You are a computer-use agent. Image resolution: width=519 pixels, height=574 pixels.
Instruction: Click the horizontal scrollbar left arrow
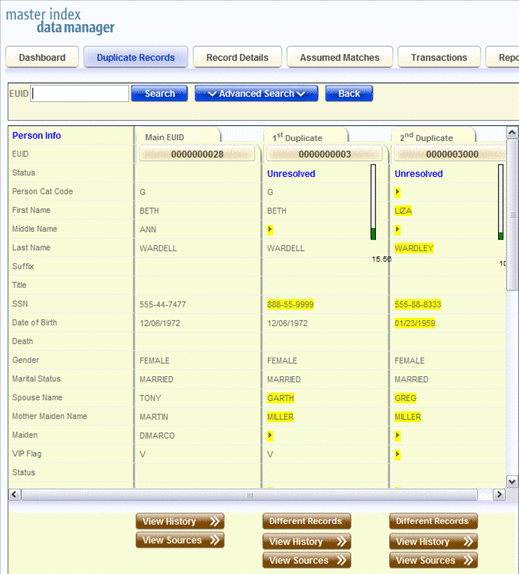[14, 495]
